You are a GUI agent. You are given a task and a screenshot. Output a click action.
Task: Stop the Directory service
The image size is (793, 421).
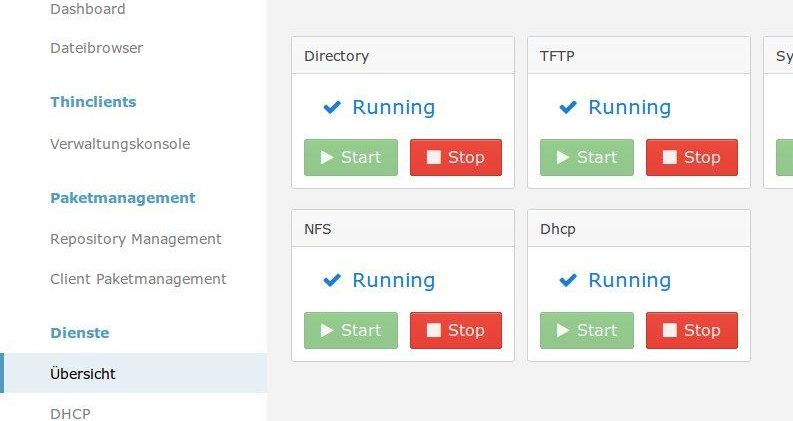click(x=456, y=157)
